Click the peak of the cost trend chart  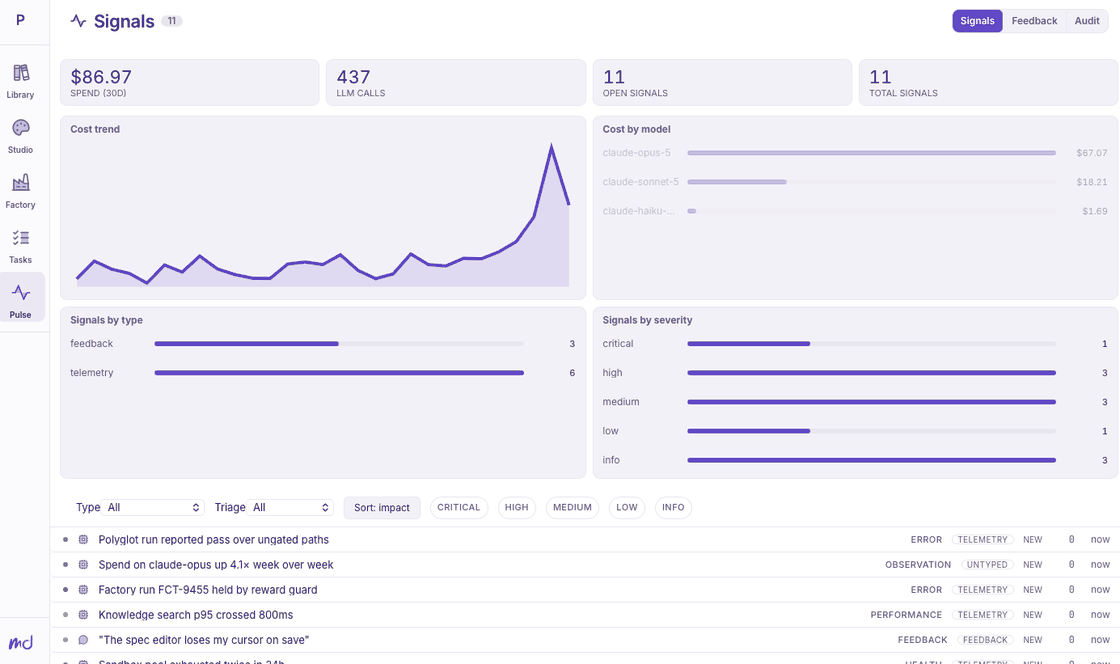pyautogui.click(x=551, y=146)
